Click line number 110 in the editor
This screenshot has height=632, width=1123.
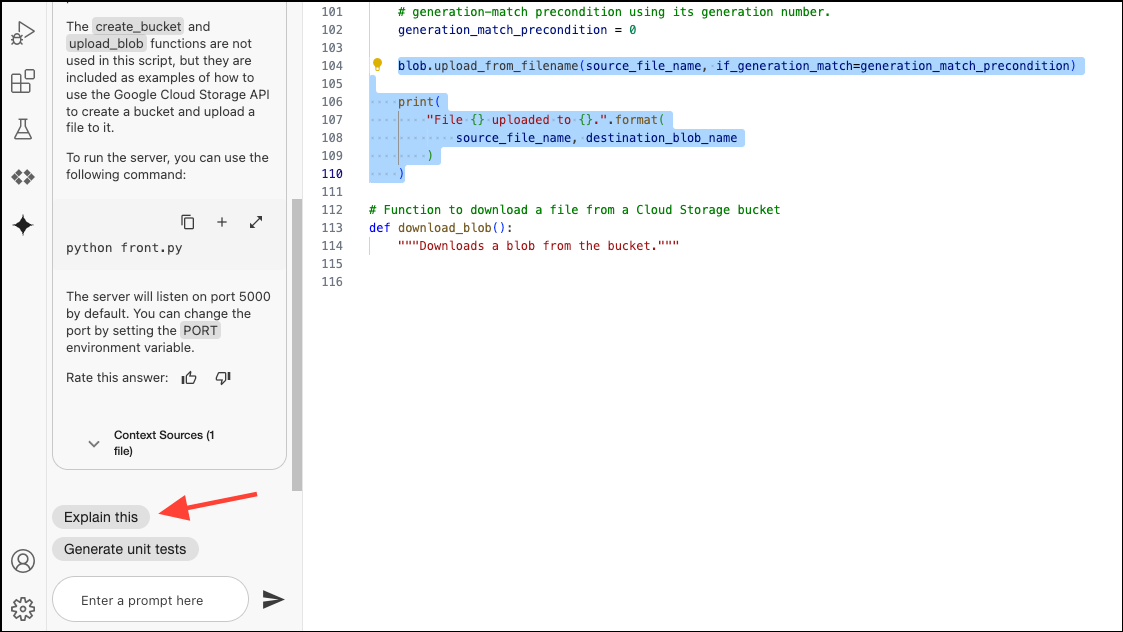[331, 173]
